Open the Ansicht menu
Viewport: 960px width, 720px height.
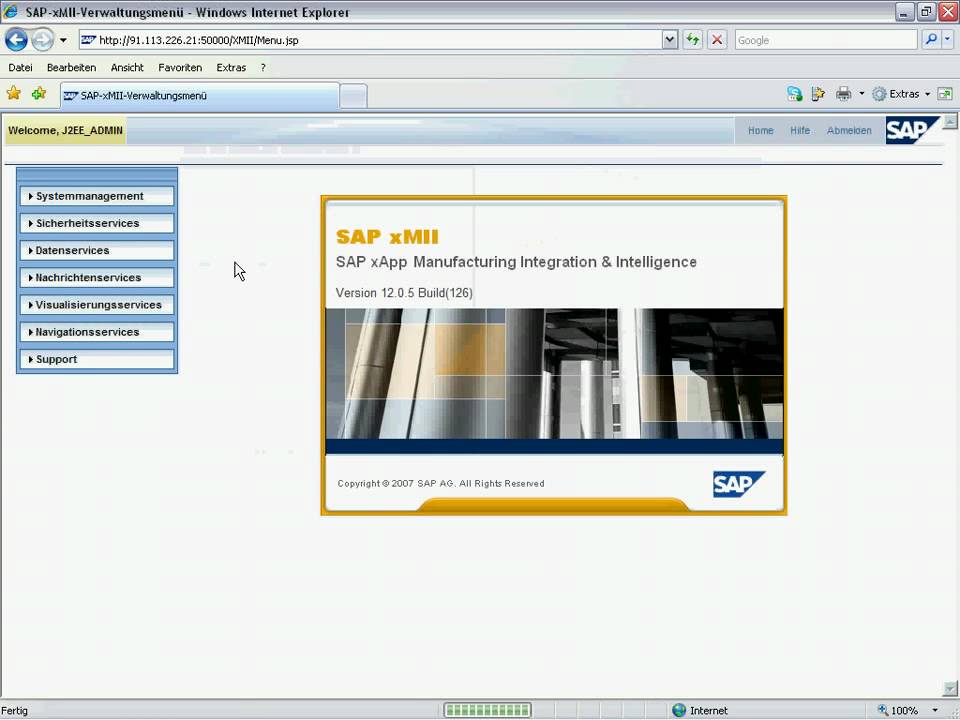coord(127,67)
